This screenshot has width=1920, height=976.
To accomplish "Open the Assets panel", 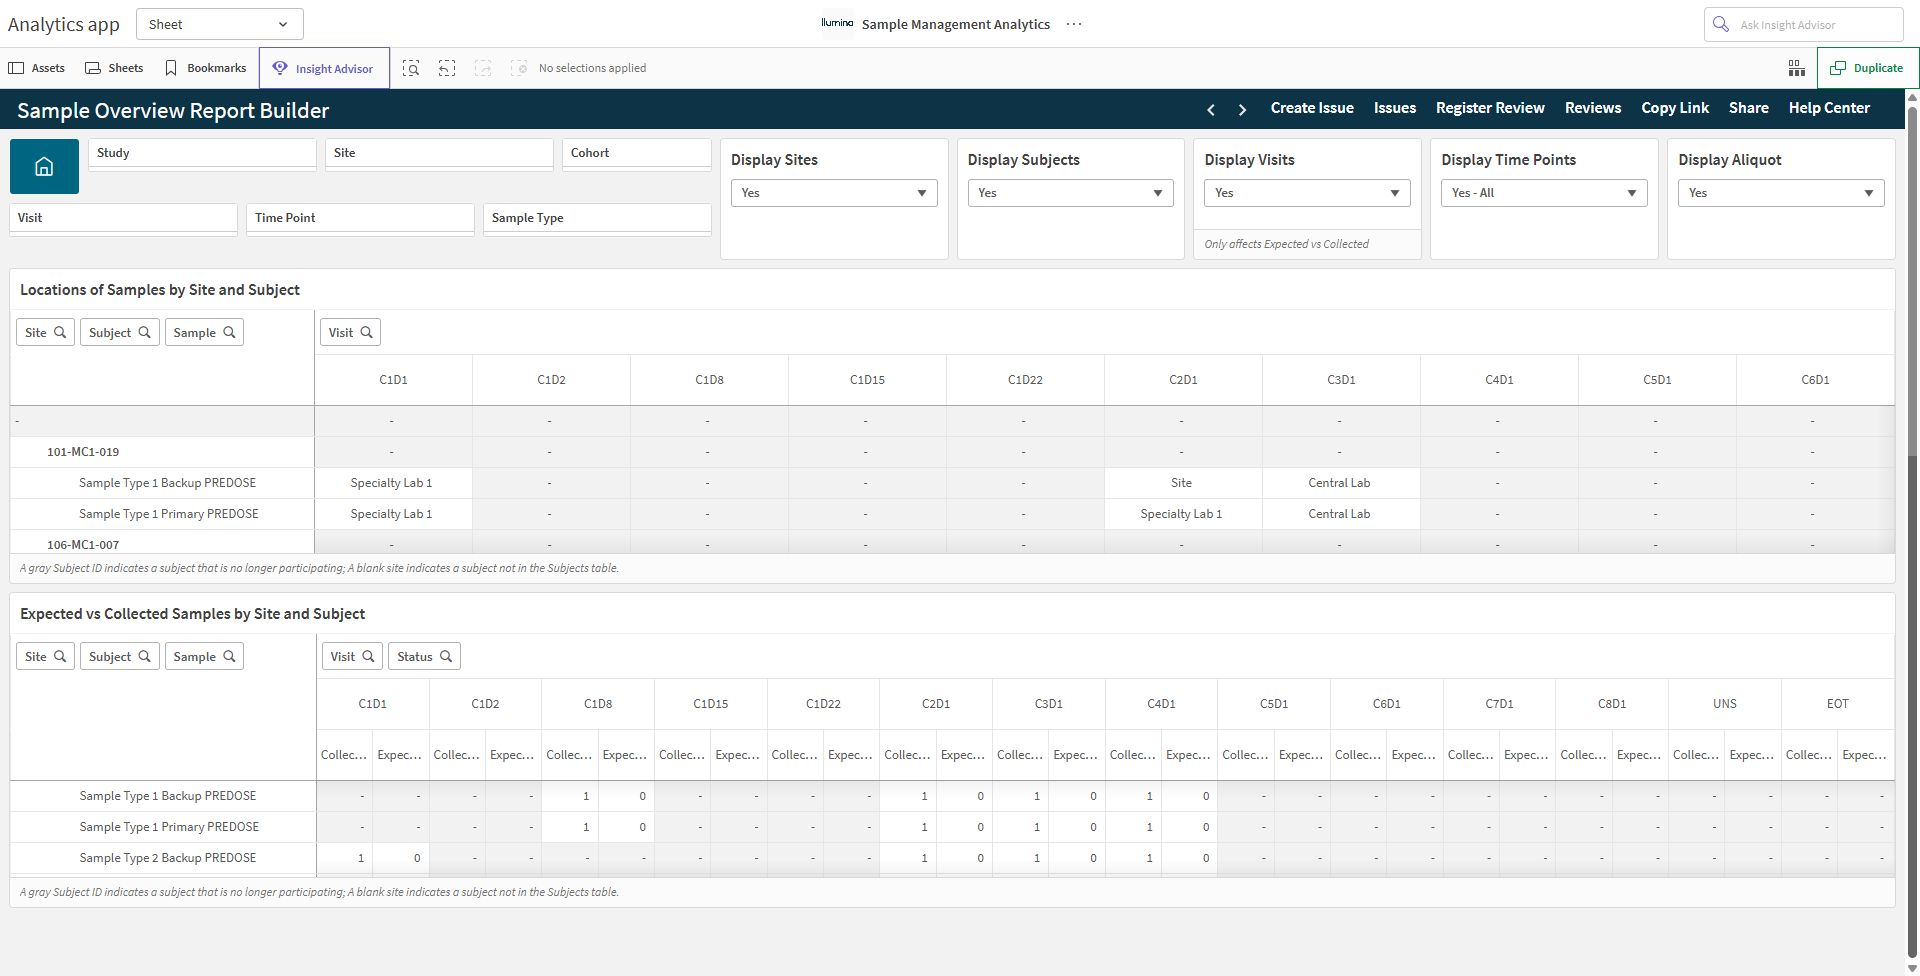I will coord(37,68).
